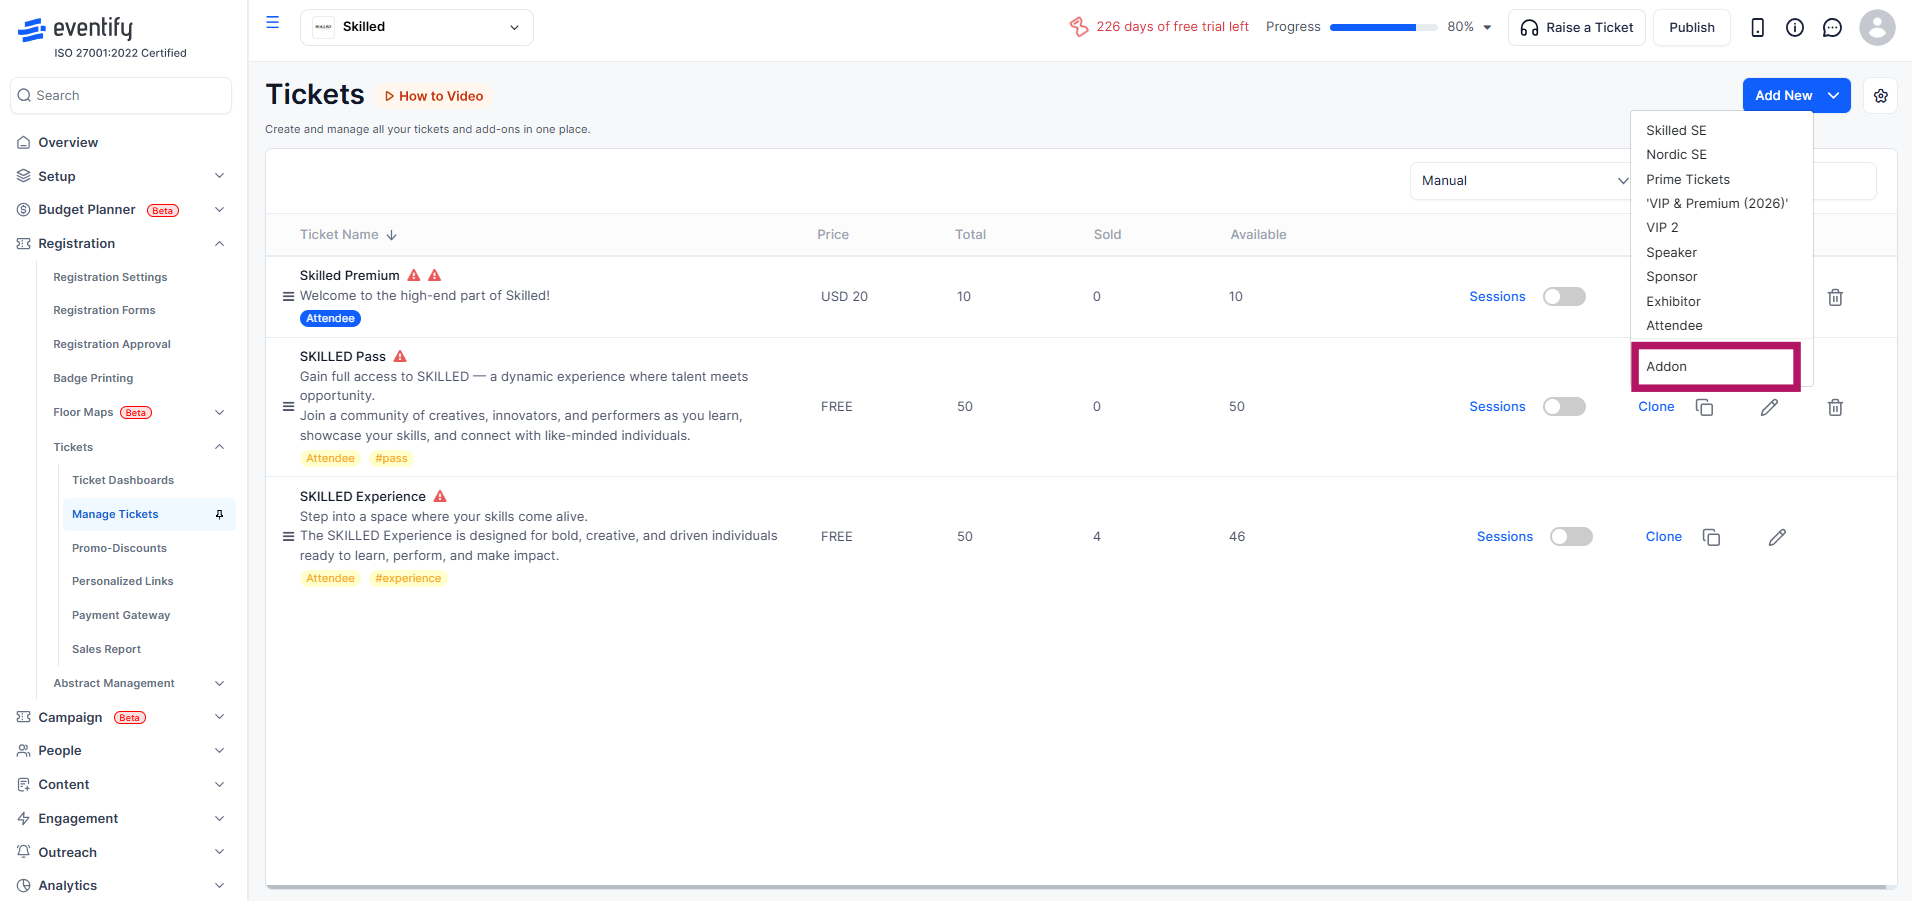
Task: Delete the SKILLED Pass ticket
Action: click(x=1835, y=407)
